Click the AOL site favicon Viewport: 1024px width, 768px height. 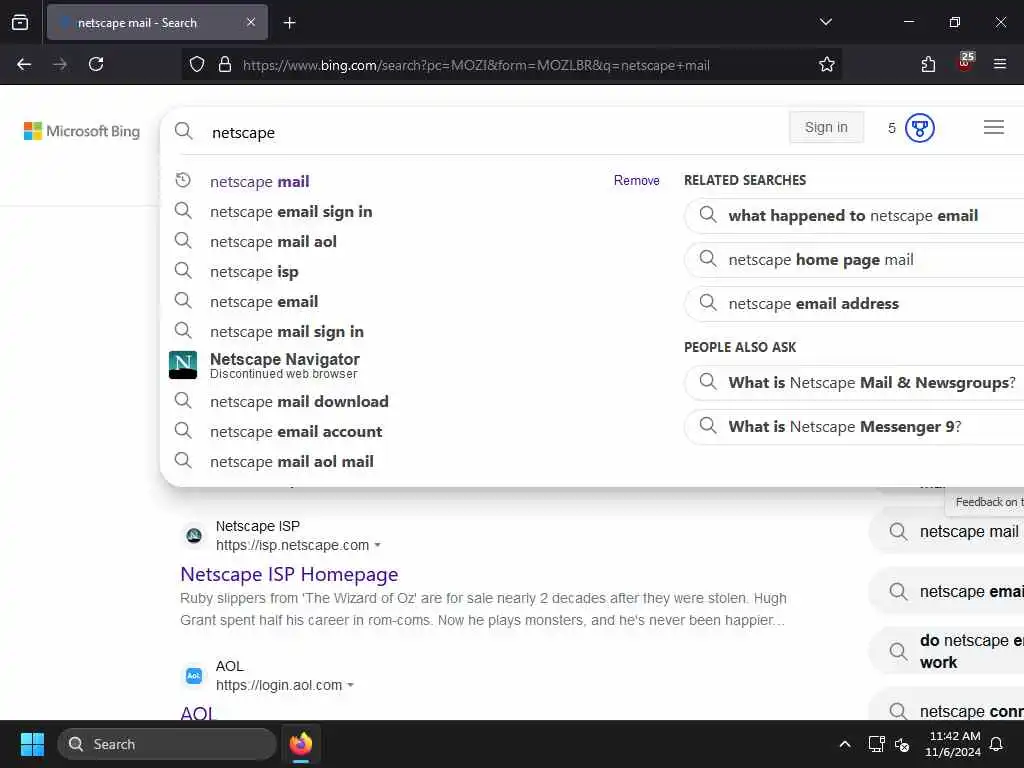194,675
